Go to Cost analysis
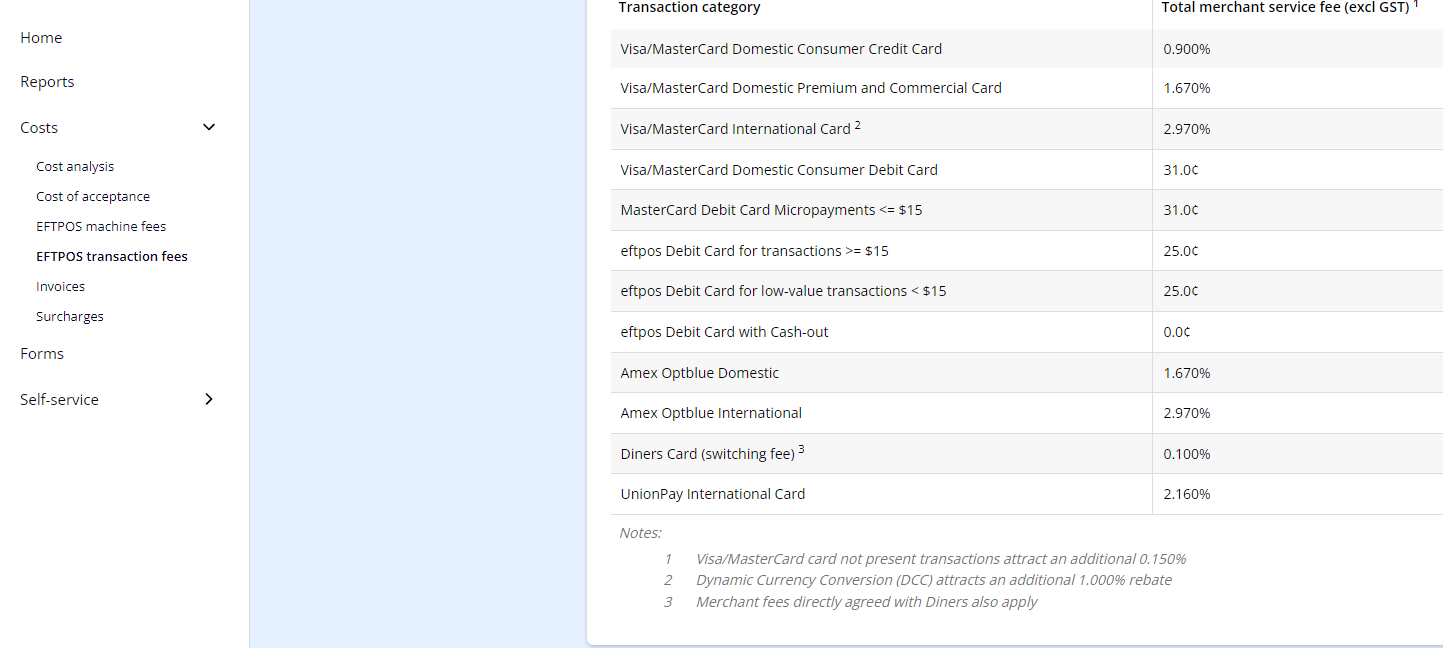Viewport: 1443px width, 648px height. pos(75,167)
